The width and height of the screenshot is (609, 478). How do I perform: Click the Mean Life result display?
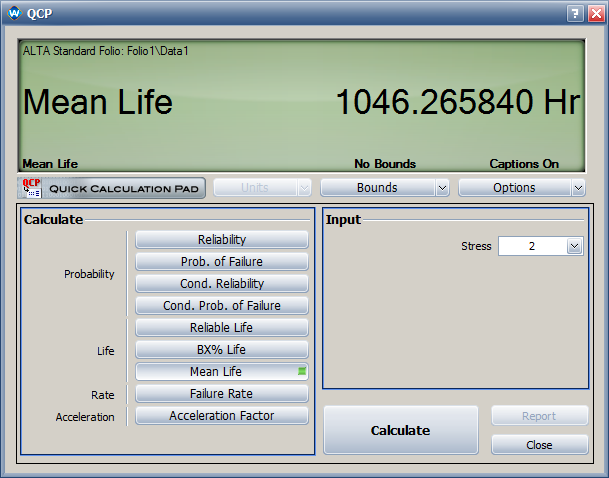click(x=300, y=102)
